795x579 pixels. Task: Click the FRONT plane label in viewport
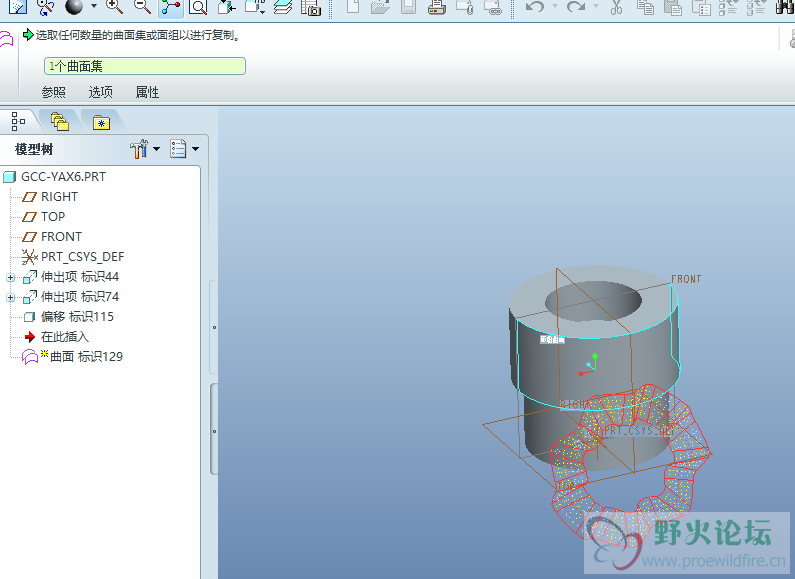point(686,279)
